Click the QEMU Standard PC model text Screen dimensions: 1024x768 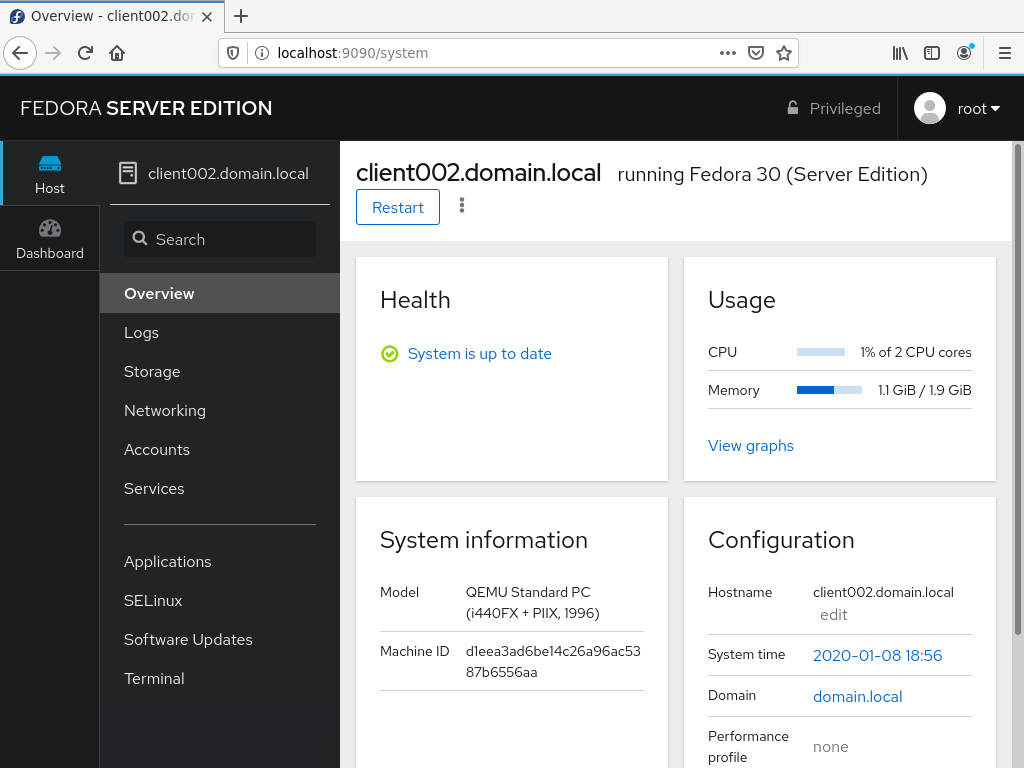coord(532,603)
